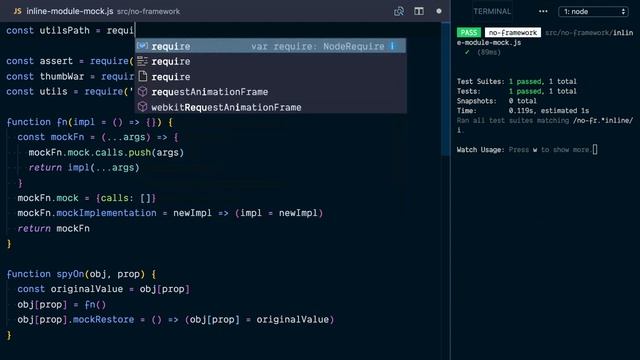Click the info icon on require suggestion
Viewport: 640px width, 360px height.
click(392, 46)
